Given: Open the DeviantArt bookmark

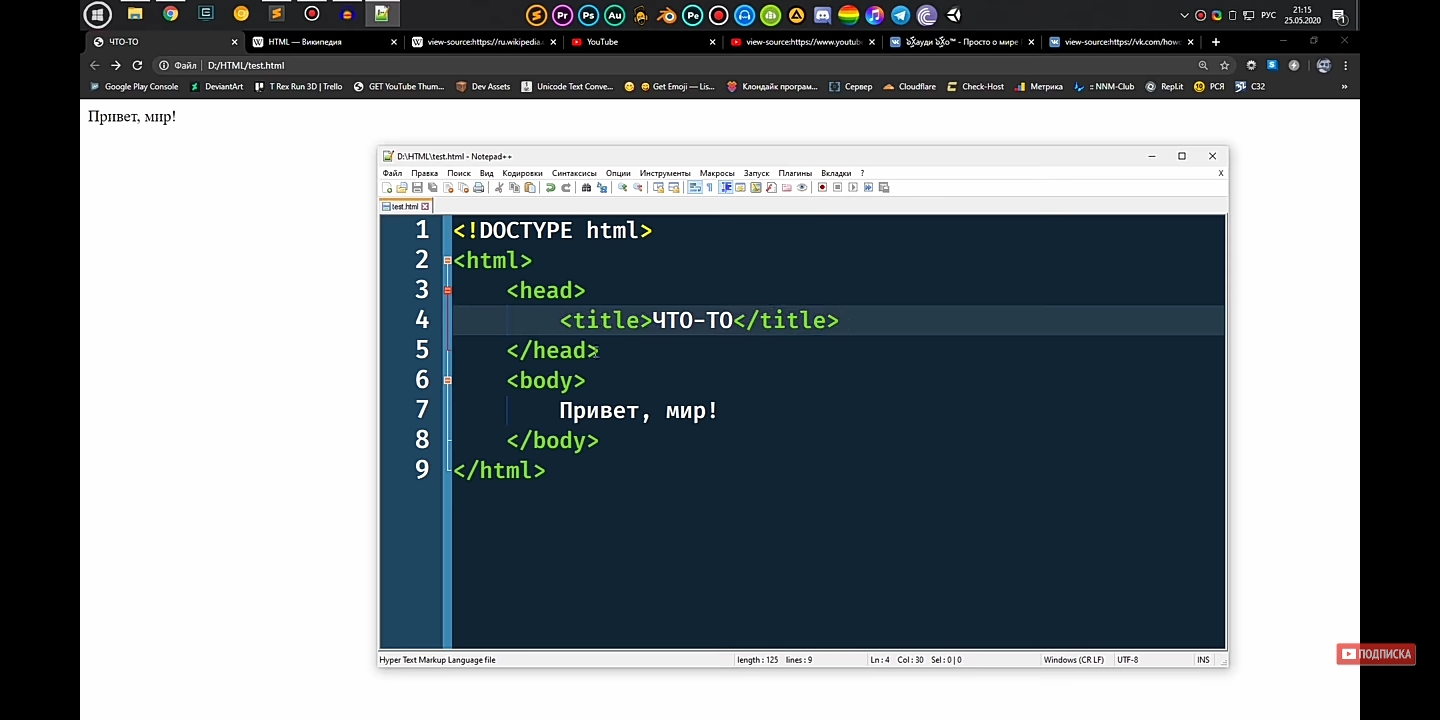Looking at the screenshot, I should tap(217, 87).
